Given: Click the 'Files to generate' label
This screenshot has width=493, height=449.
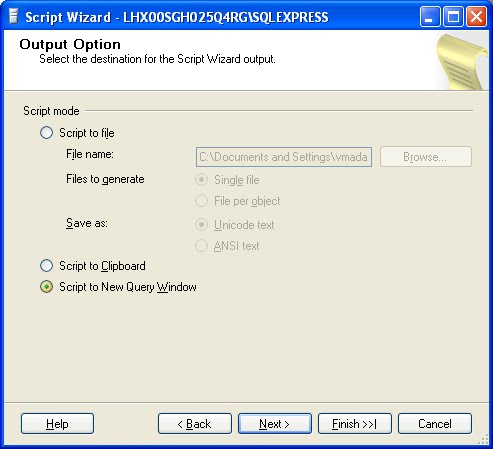Looking at the screenshot, I should pyautogui.click(x=105, y=179).
